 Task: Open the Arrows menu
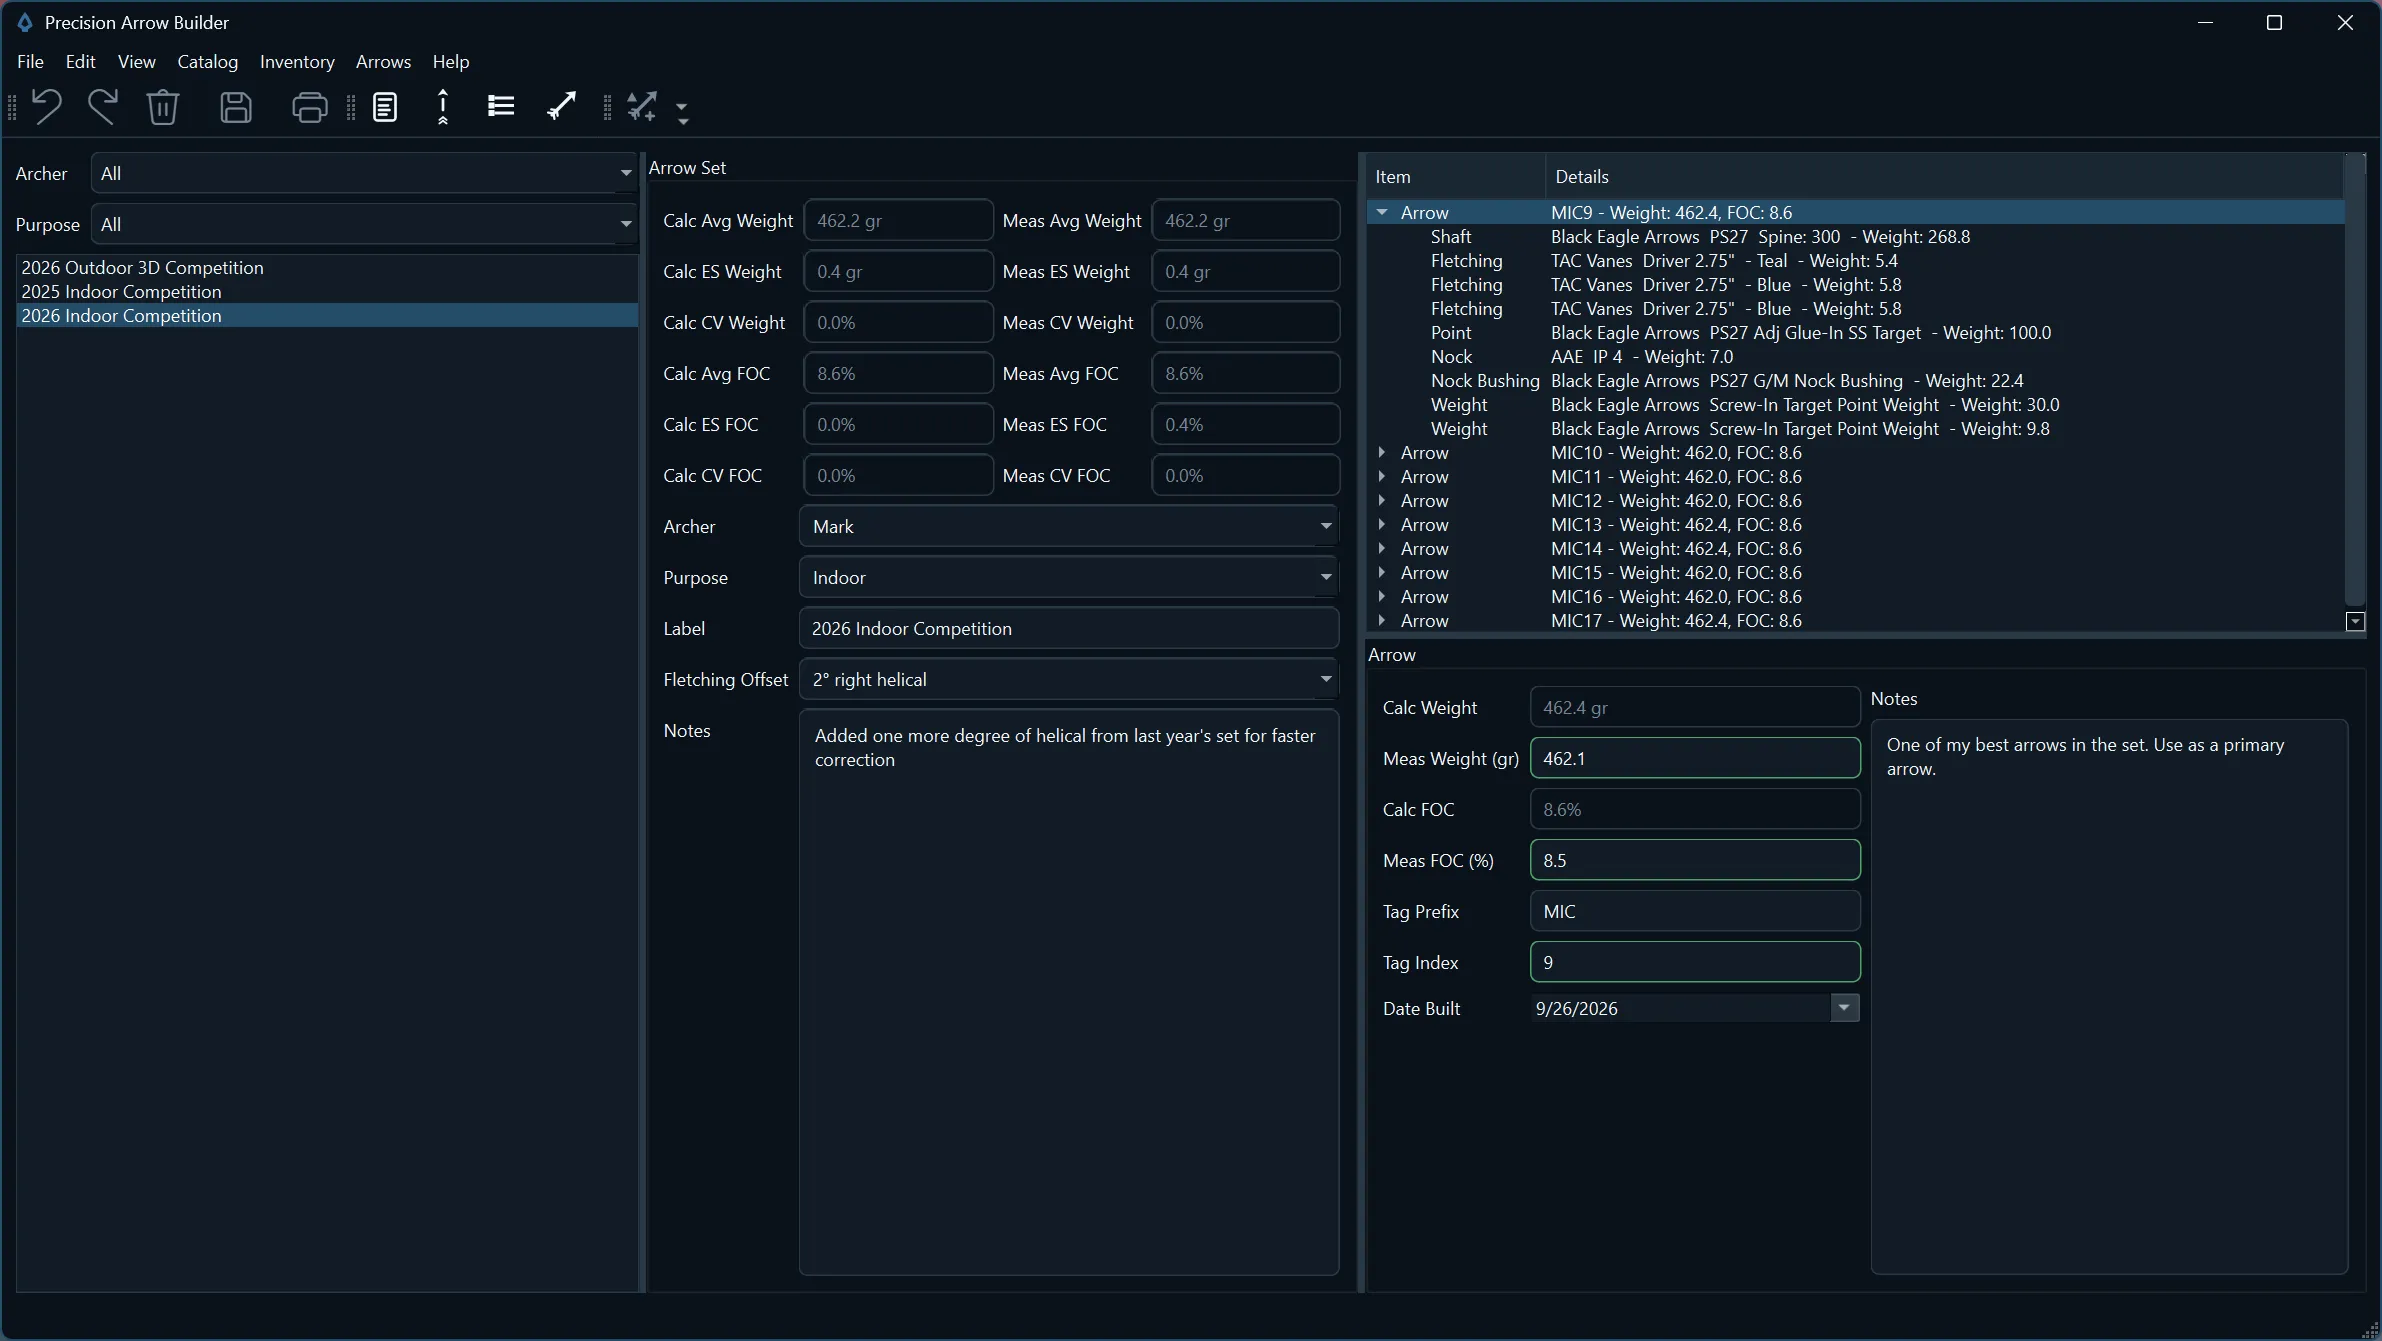(383, 61)
